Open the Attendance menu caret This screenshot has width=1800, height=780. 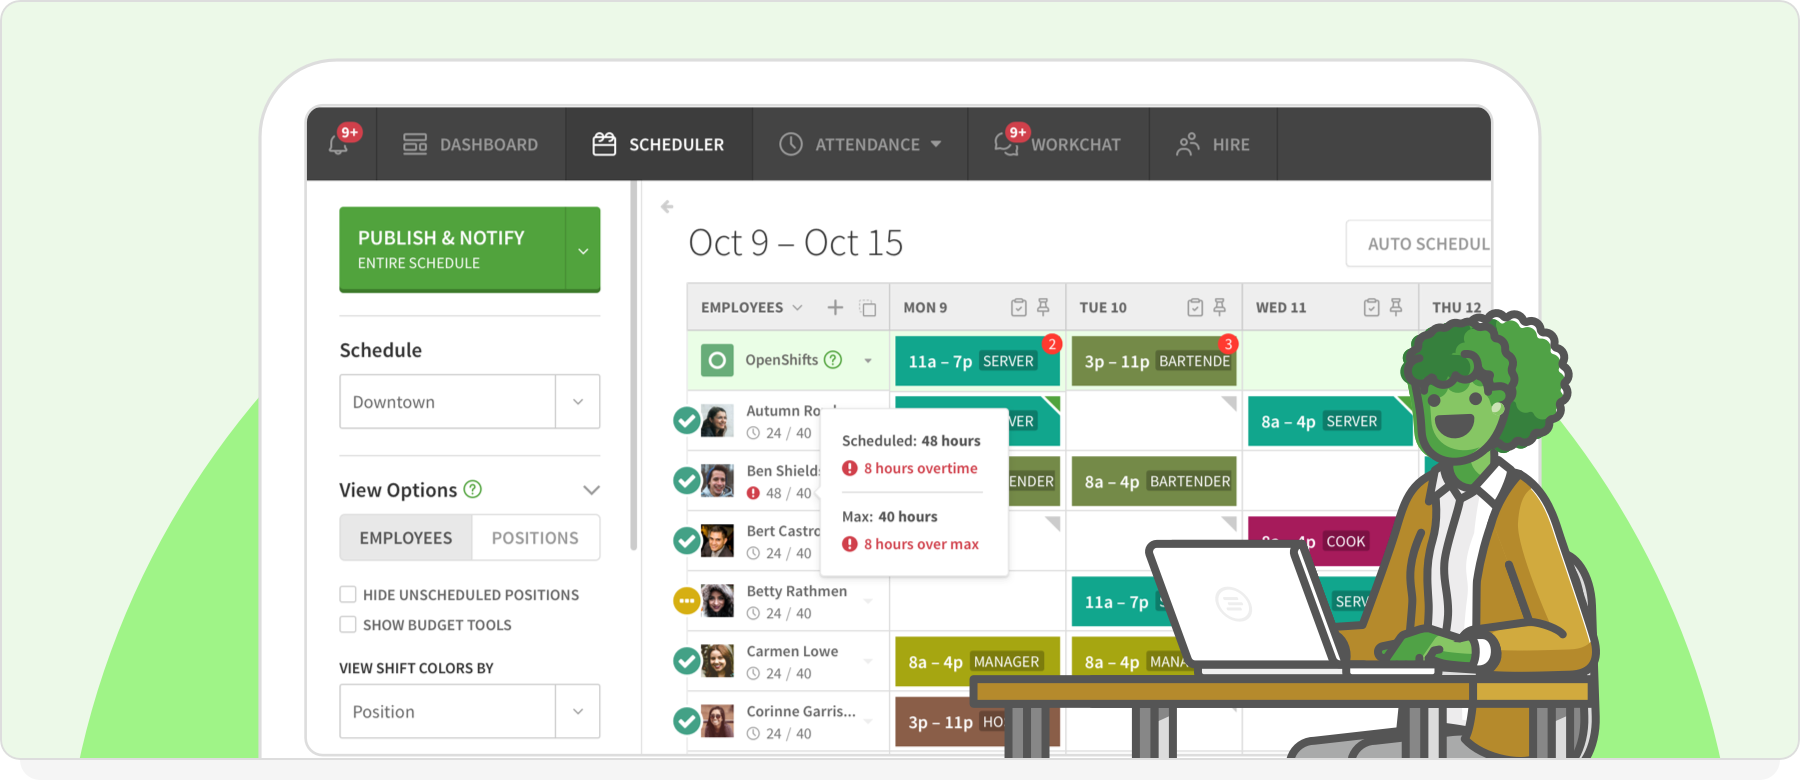936,144
